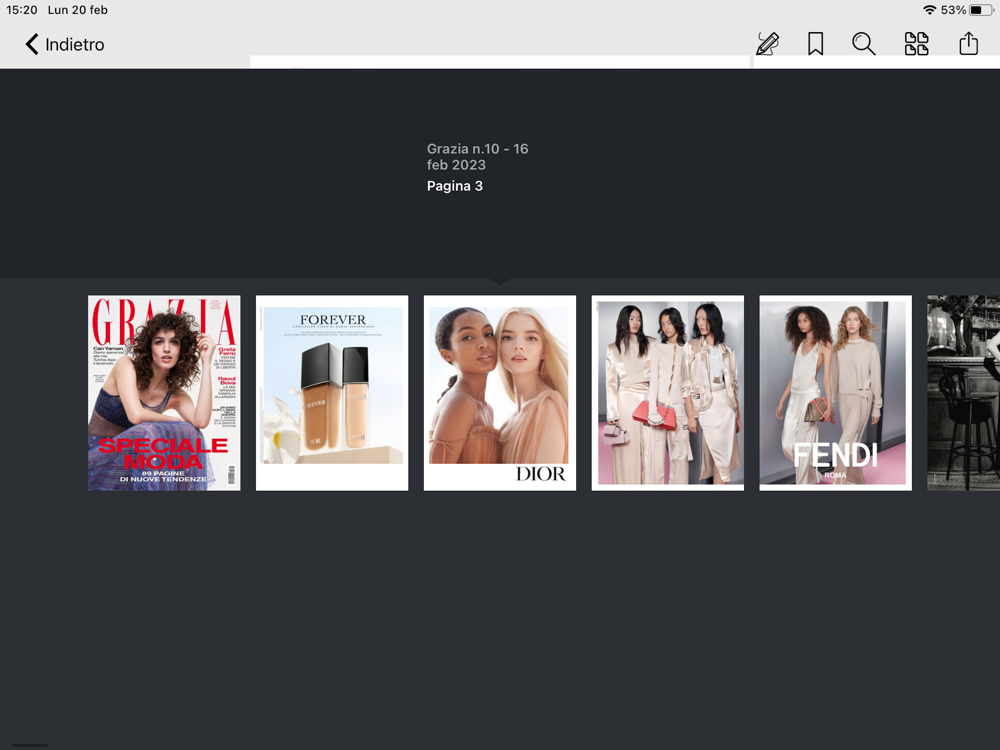Open the Grazia cover page thumbnail
Image resolution: width=1000 pixels, height=750 pixels.
pos(164,393)
